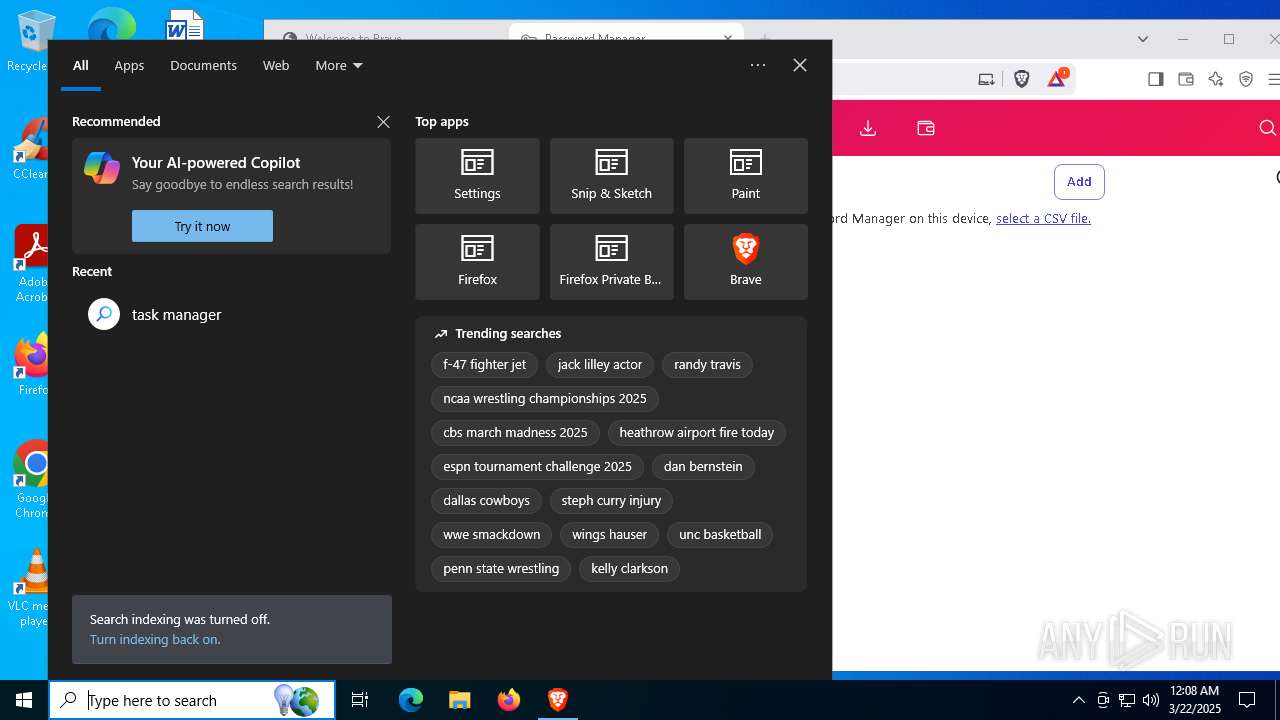Launch Firefox tile in Top apps
The image size is (1280, 720).
477,262
